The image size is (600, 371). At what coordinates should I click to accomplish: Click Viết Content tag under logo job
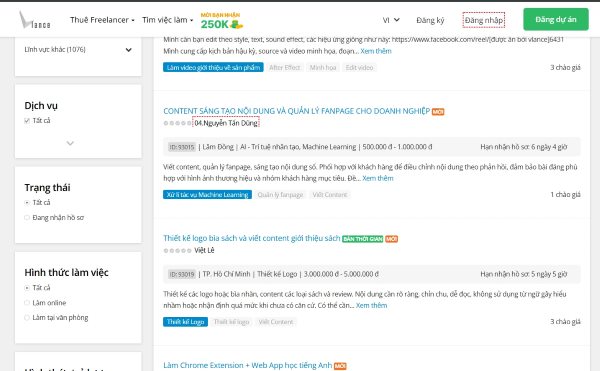[x=276, y=322]
